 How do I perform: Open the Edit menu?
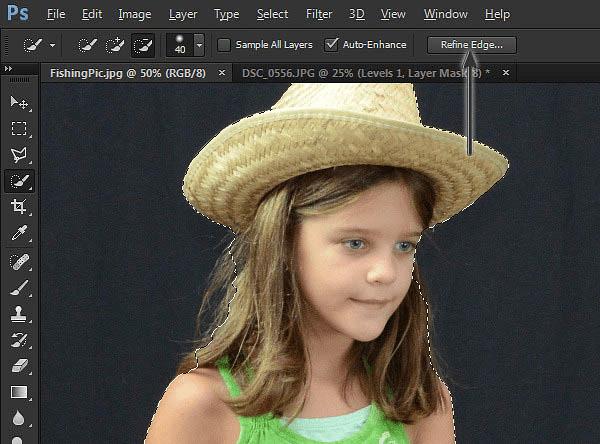pyautogui.click(x=92, y=14)
